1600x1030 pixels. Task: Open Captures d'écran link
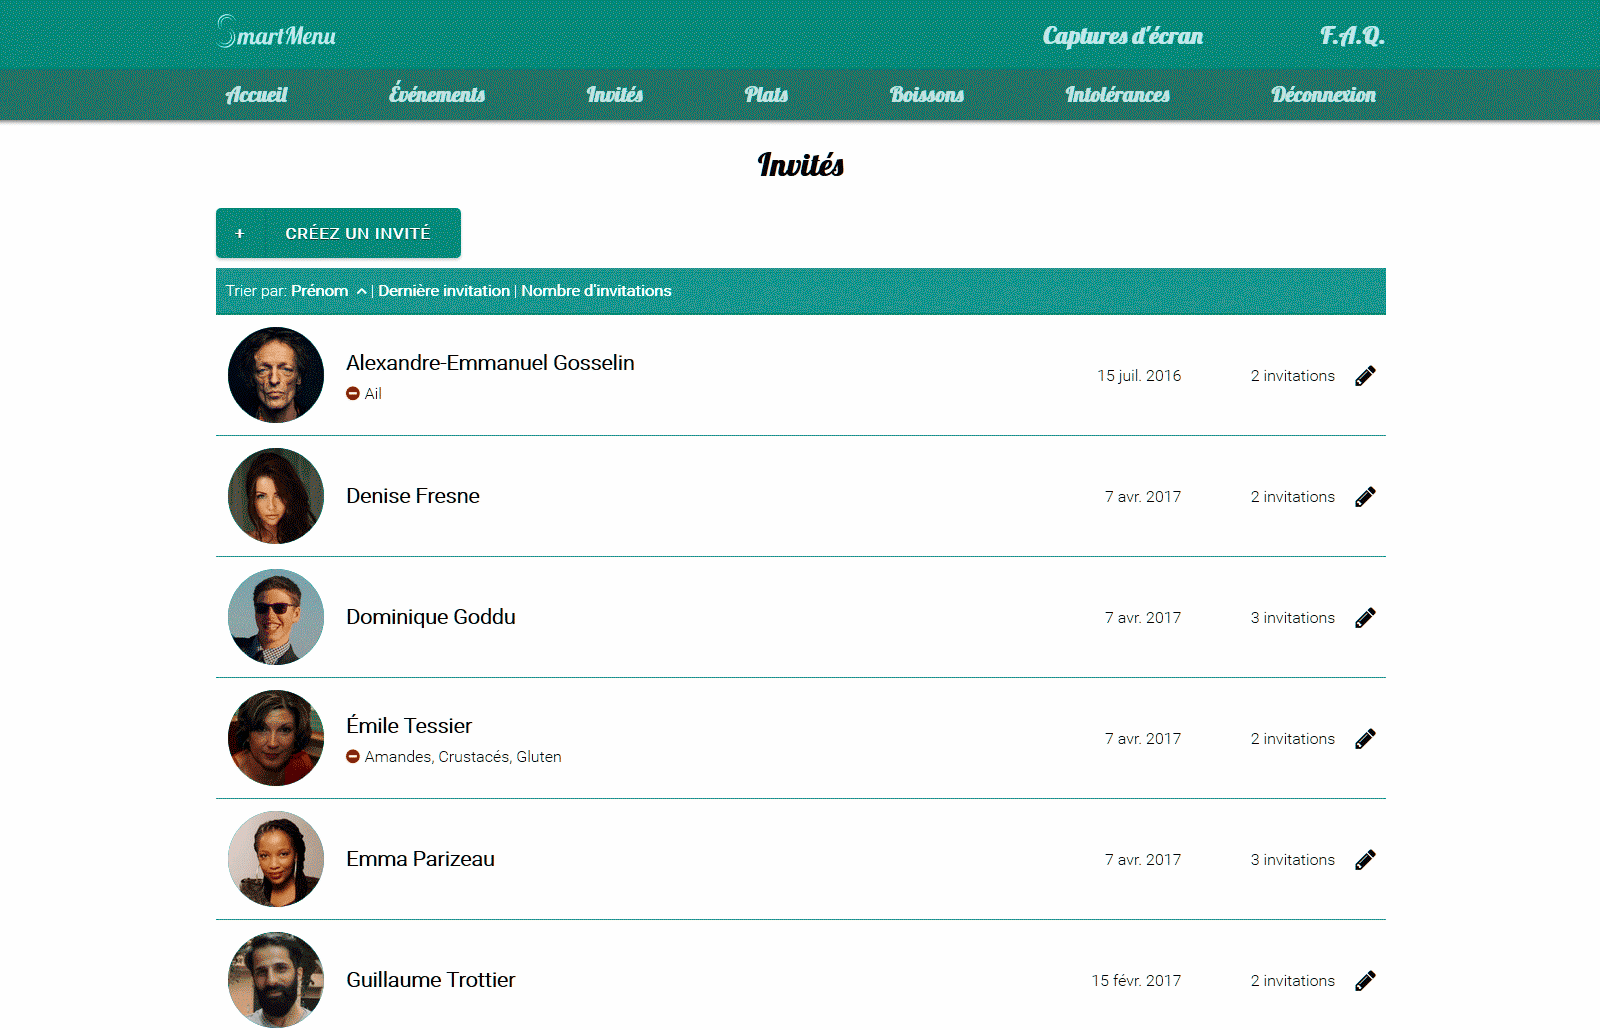click(x=1122, y=36)
